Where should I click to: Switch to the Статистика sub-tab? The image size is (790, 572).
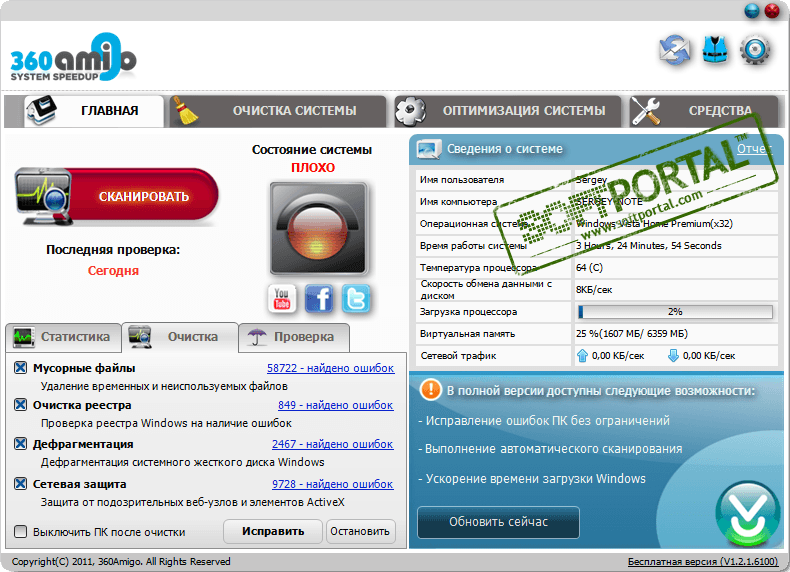pyautogui.click(x=63, y=337)
